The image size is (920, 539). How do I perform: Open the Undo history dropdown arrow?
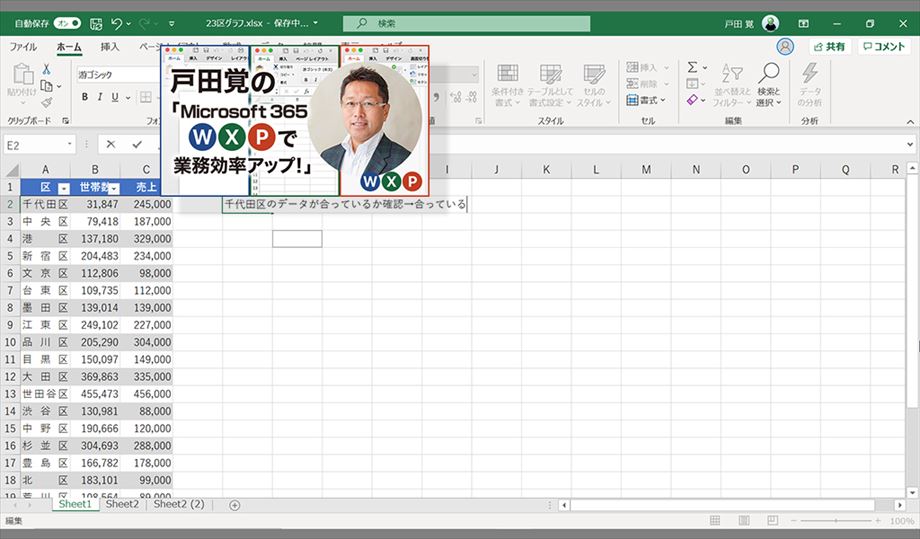[x=128, y=24]
